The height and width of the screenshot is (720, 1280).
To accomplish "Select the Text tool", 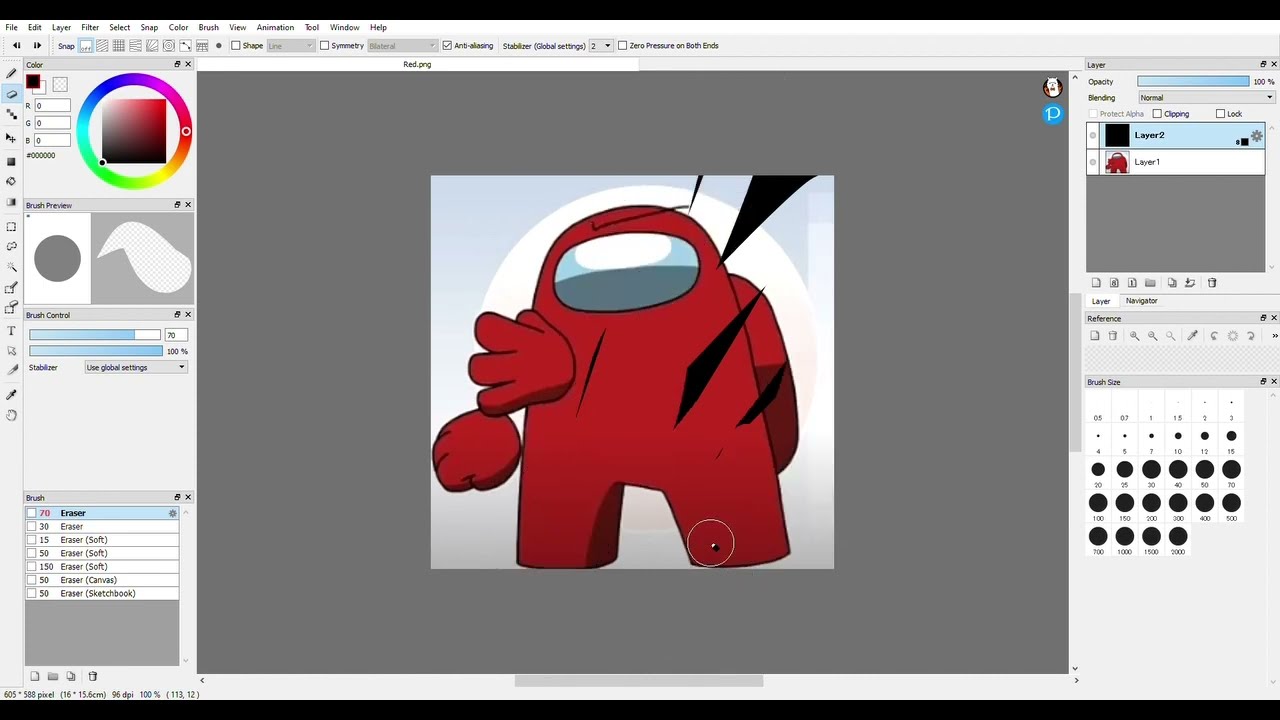I will 11,330.
